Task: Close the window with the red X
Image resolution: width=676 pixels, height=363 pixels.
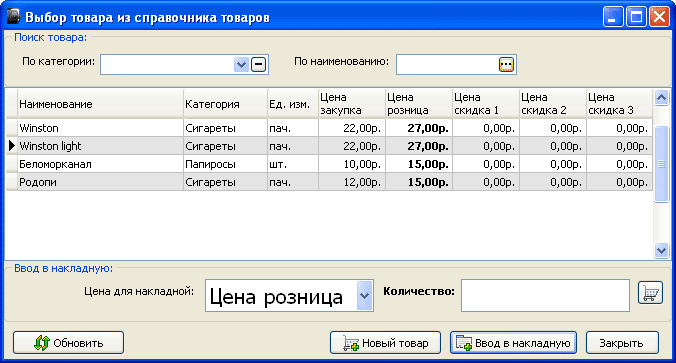Action: pyautogui.click(x=659, y=17)
